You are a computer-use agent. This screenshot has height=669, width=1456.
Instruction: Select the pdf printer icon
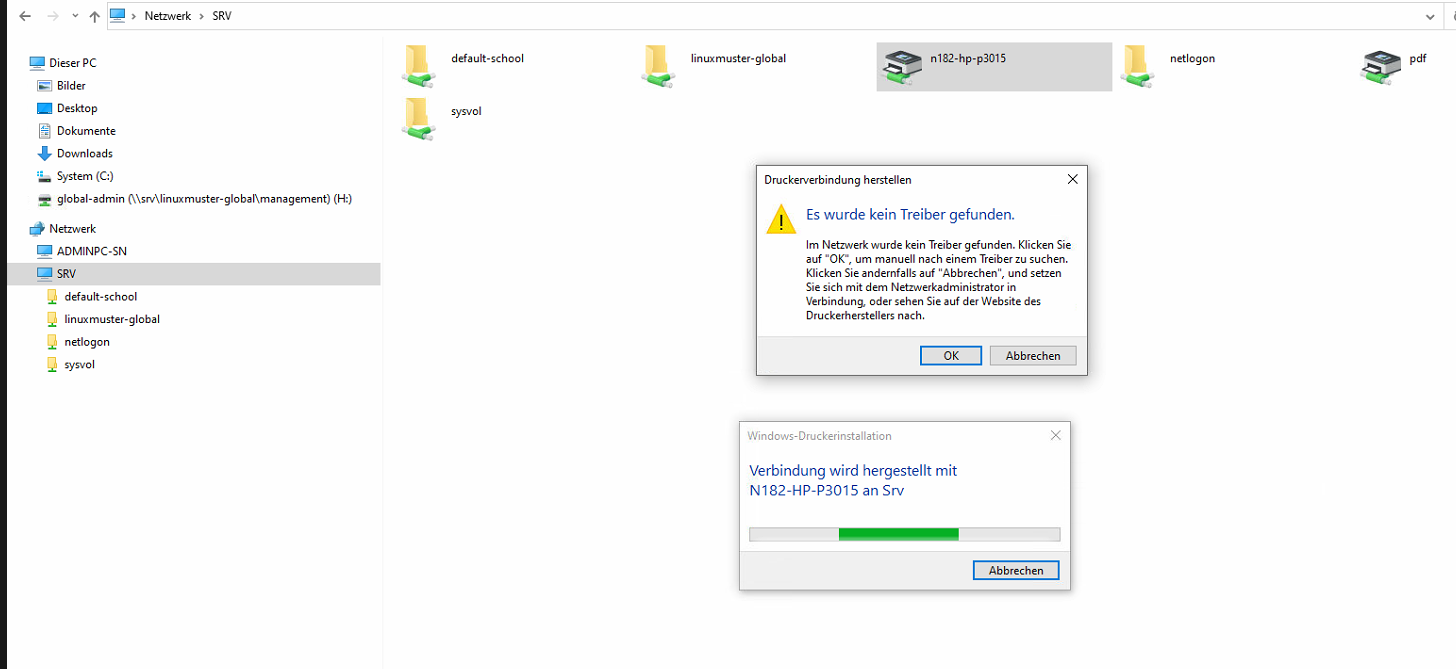(x=1380, y=66)
